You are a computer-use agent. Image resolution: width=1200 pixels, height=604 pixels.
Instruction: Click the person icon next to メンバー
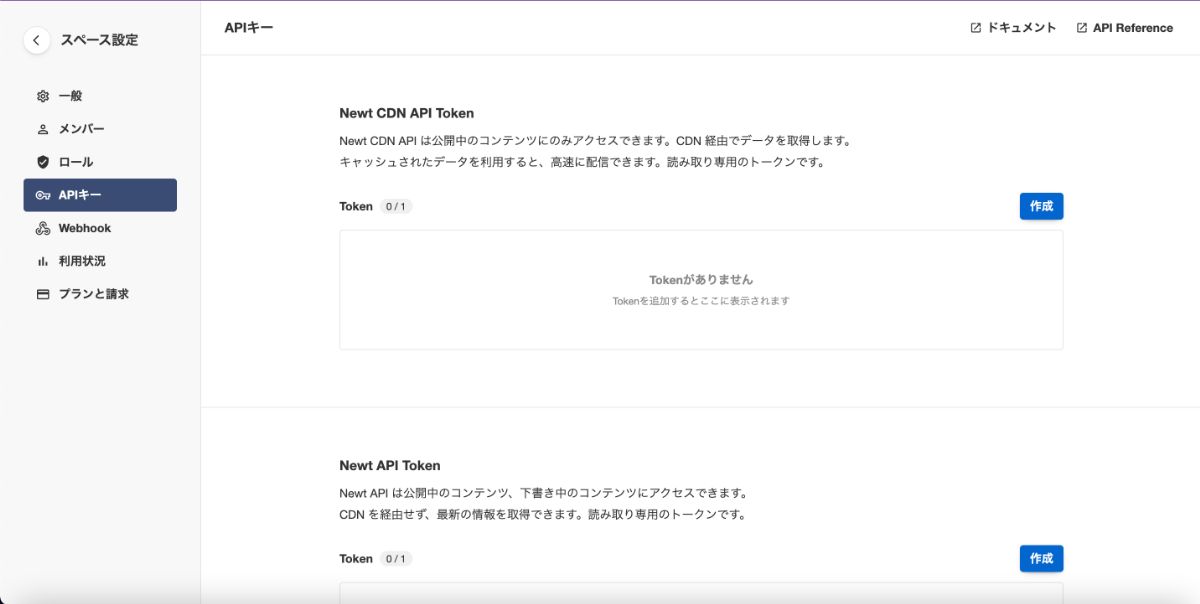[x=43, y=129]
